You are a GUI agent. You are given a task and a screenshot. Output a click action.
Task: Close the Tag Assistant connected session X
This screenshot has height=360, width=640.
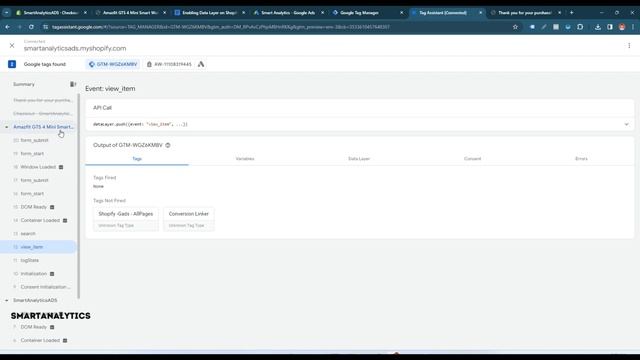coord(12,46)
